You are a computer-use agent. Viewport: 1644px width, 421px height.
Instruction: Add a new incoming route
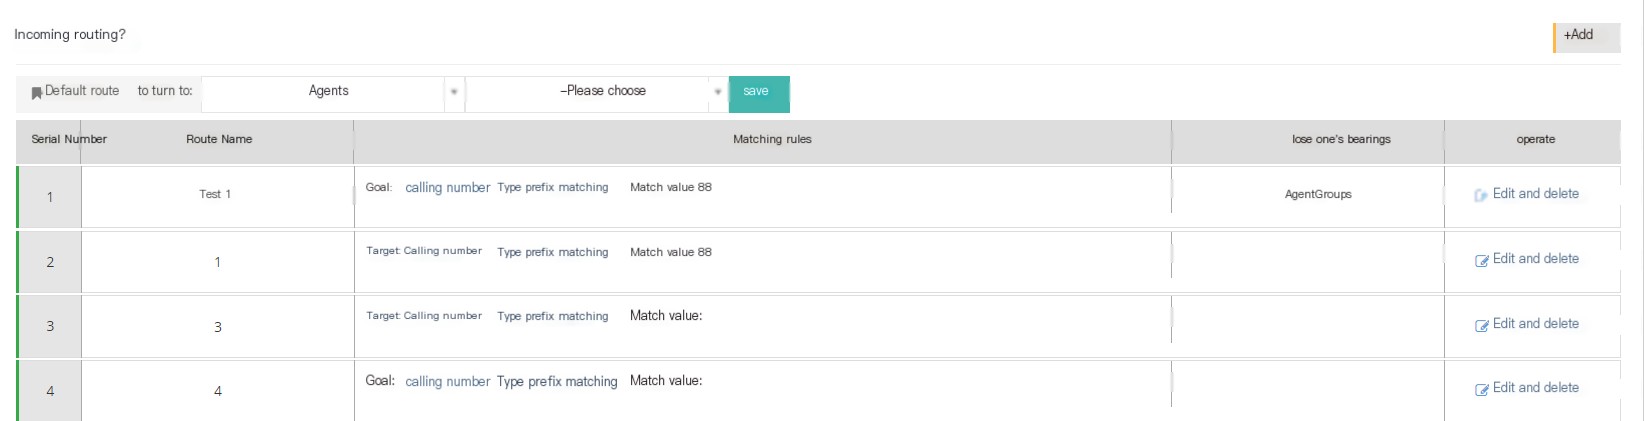(x=1586, y=37)
